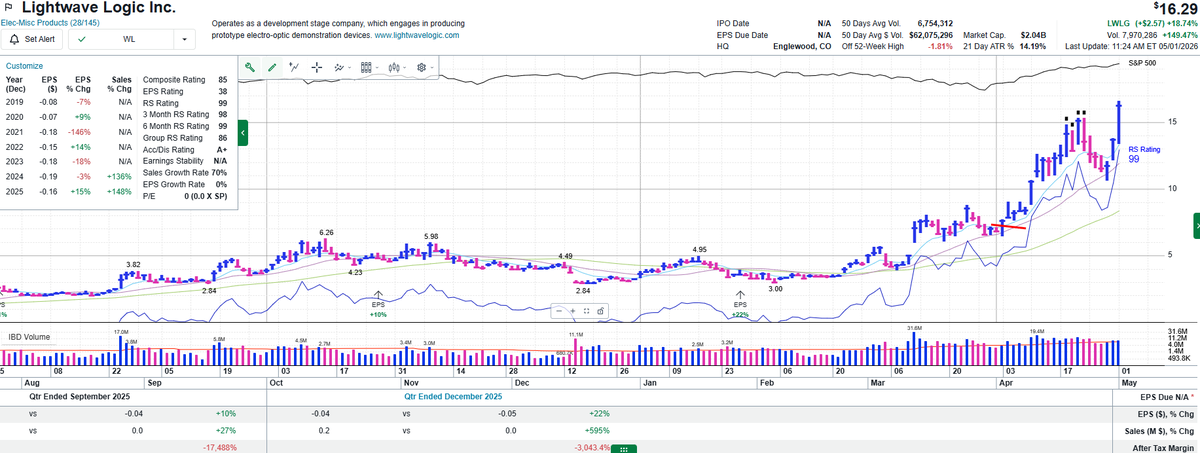Viewport: 1200px width, 453px height.
Task: Click the Set Alert bell button
Action: [33, 39]
